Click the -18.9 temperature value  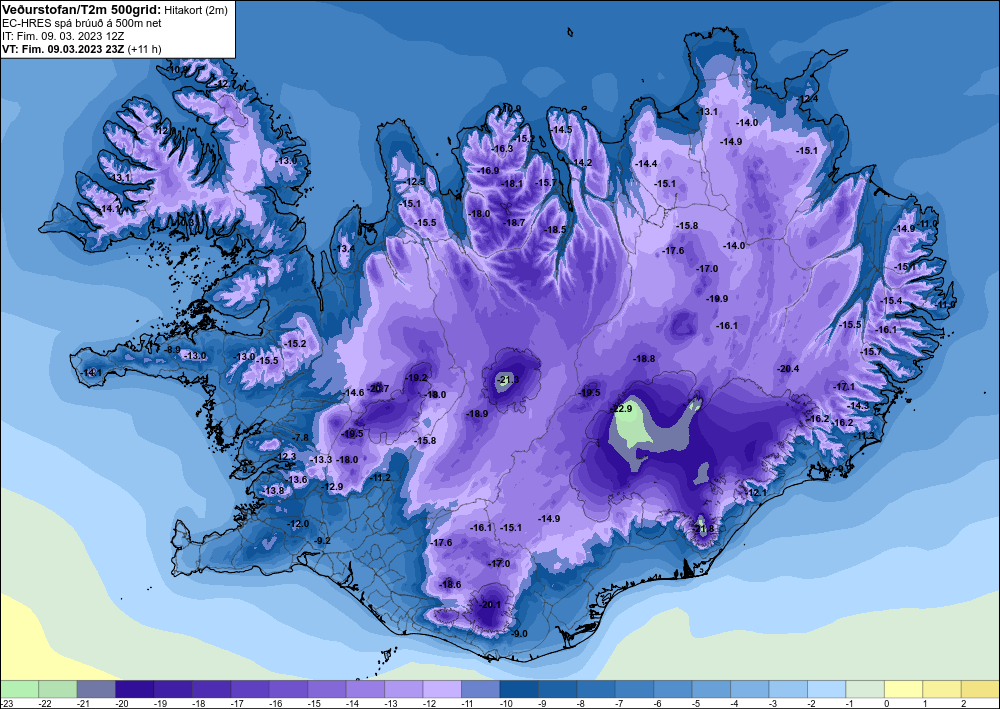point(477,414)
